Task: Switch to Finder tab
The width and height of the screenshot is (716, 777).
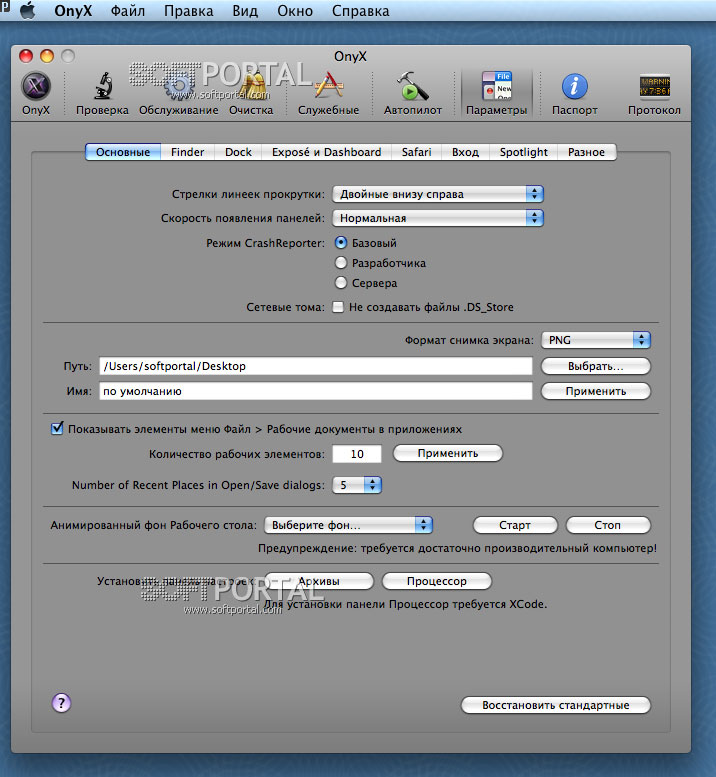Action: click(x=187, y=152)
